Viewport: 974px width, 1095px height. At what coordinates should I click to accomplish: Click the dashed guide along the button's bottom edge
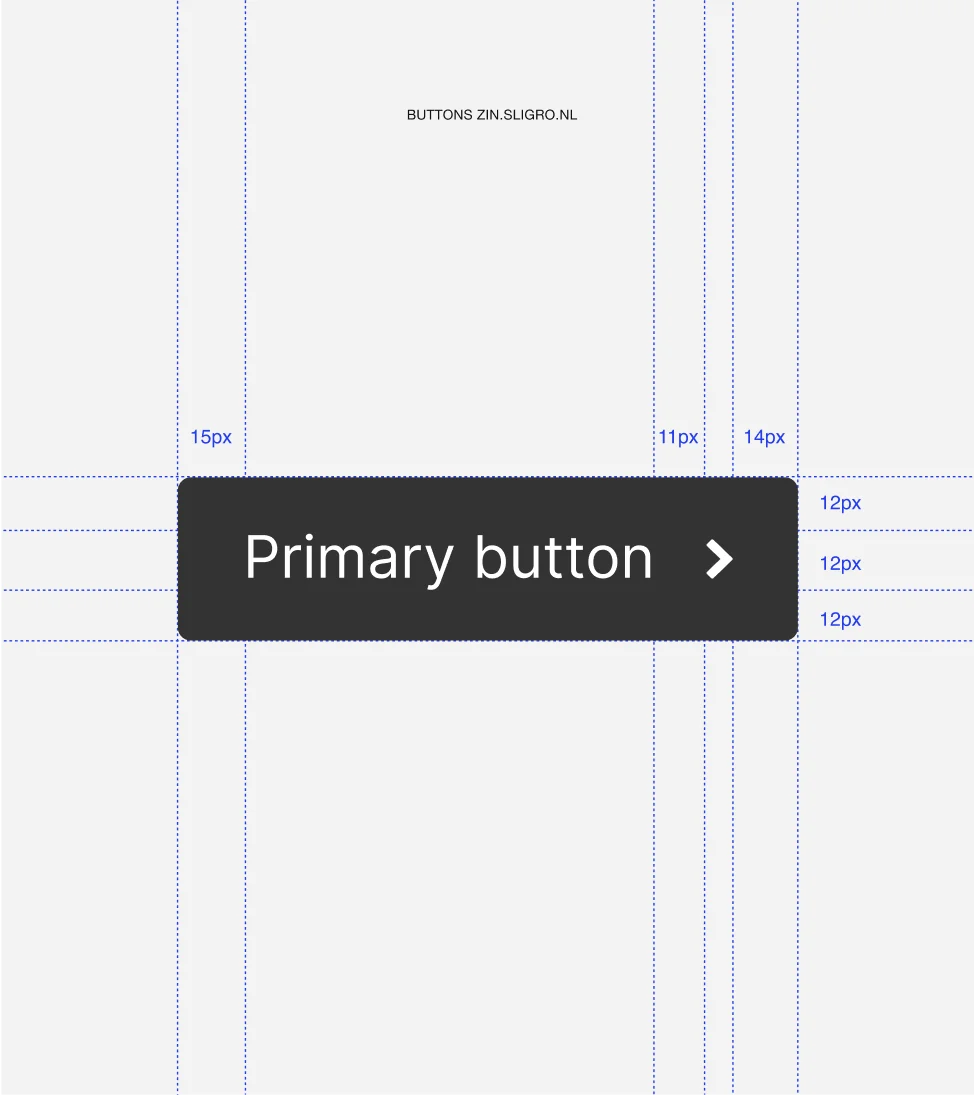pos(487,640)
